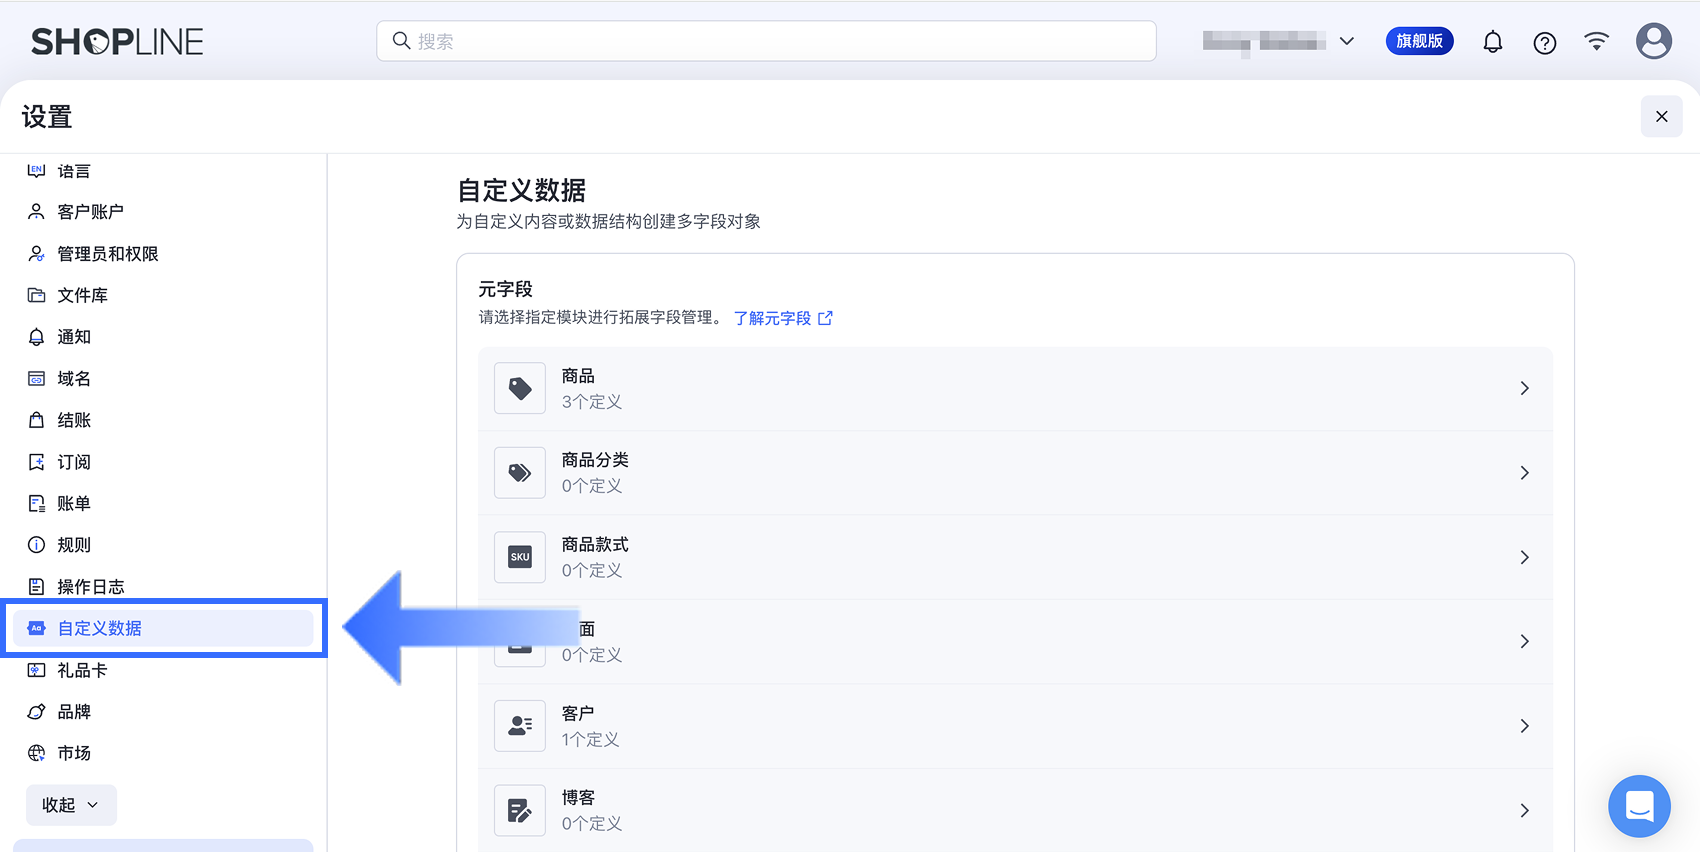The width and height of the screenshot is (1700, 852).
Task: Click the wifi status icon
Action: (x=1596, y=41)
